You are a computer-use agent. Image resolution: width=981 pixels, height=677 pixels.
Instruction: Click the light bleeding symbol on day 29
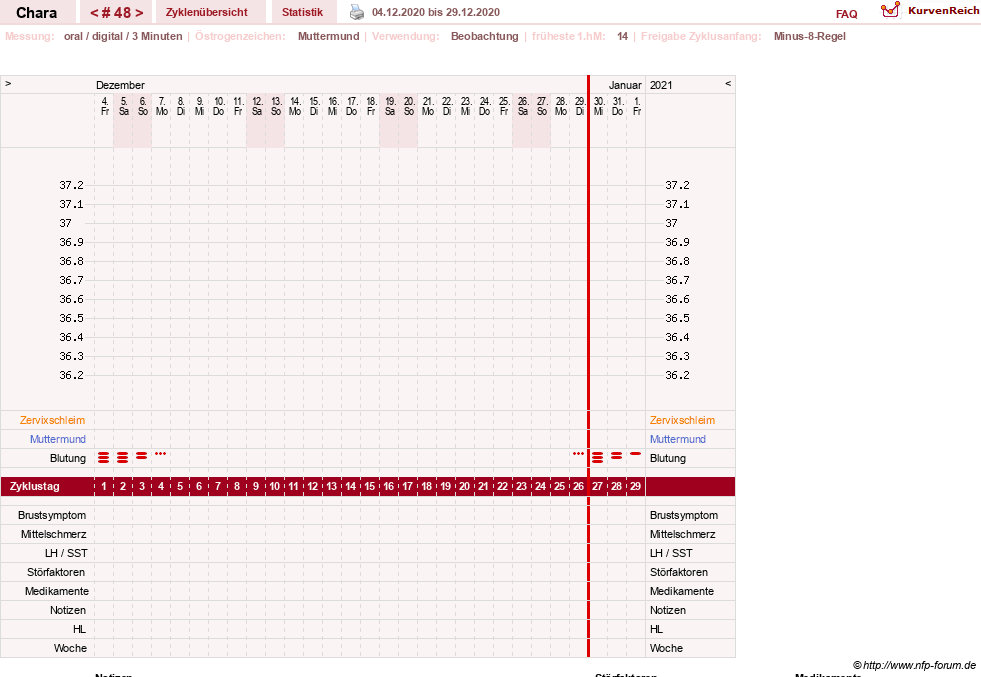[636, 454]
